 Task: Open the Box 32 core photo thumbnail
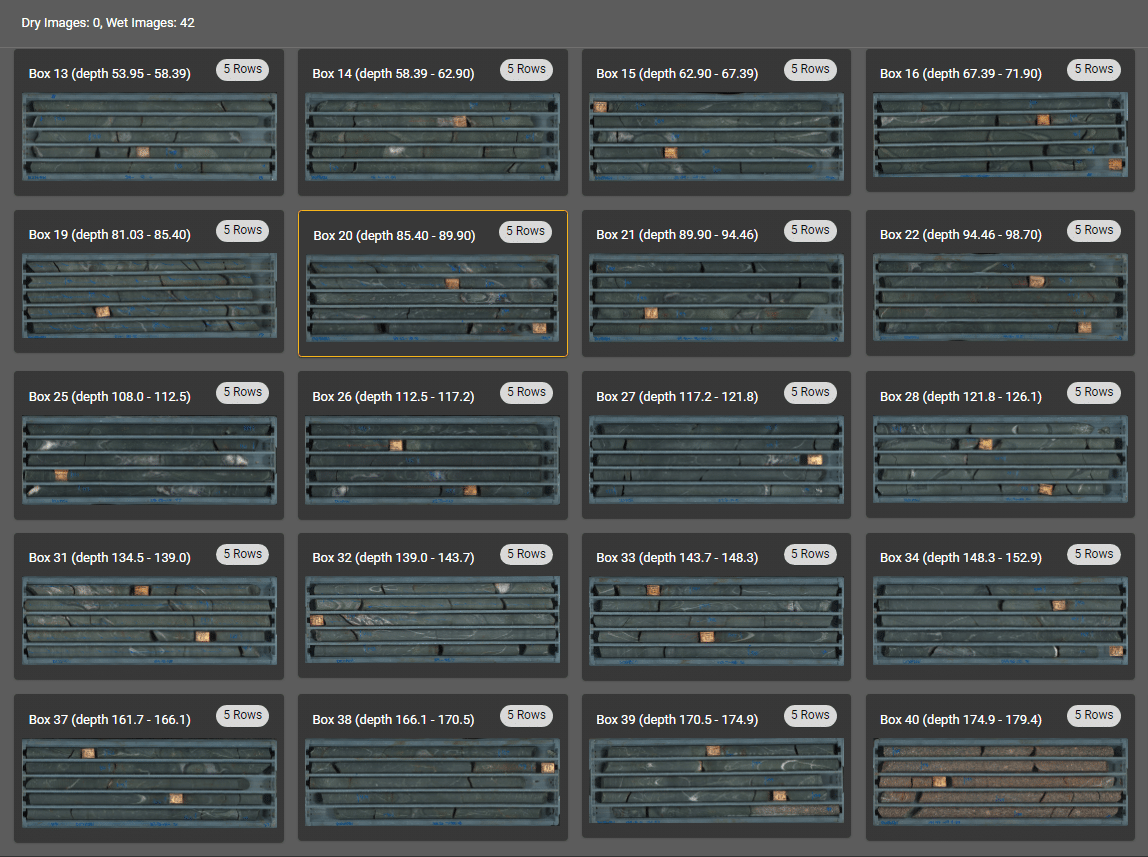tap(433, 619)
